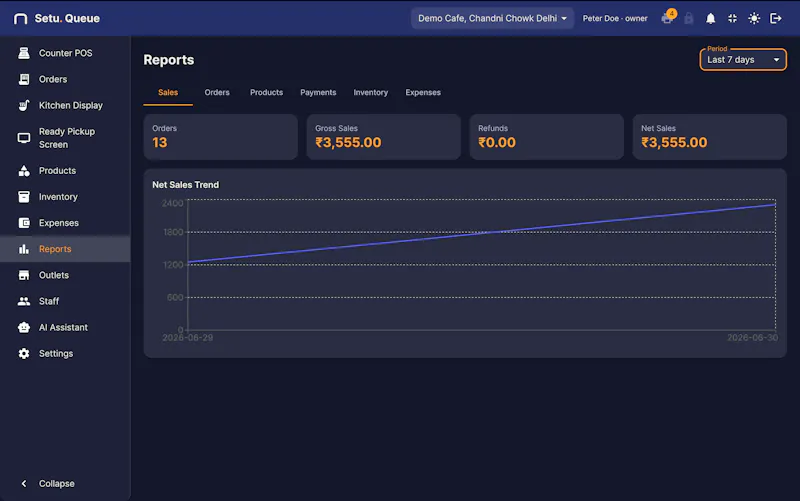Switch to the Inventory report tab

coord(370,92)
